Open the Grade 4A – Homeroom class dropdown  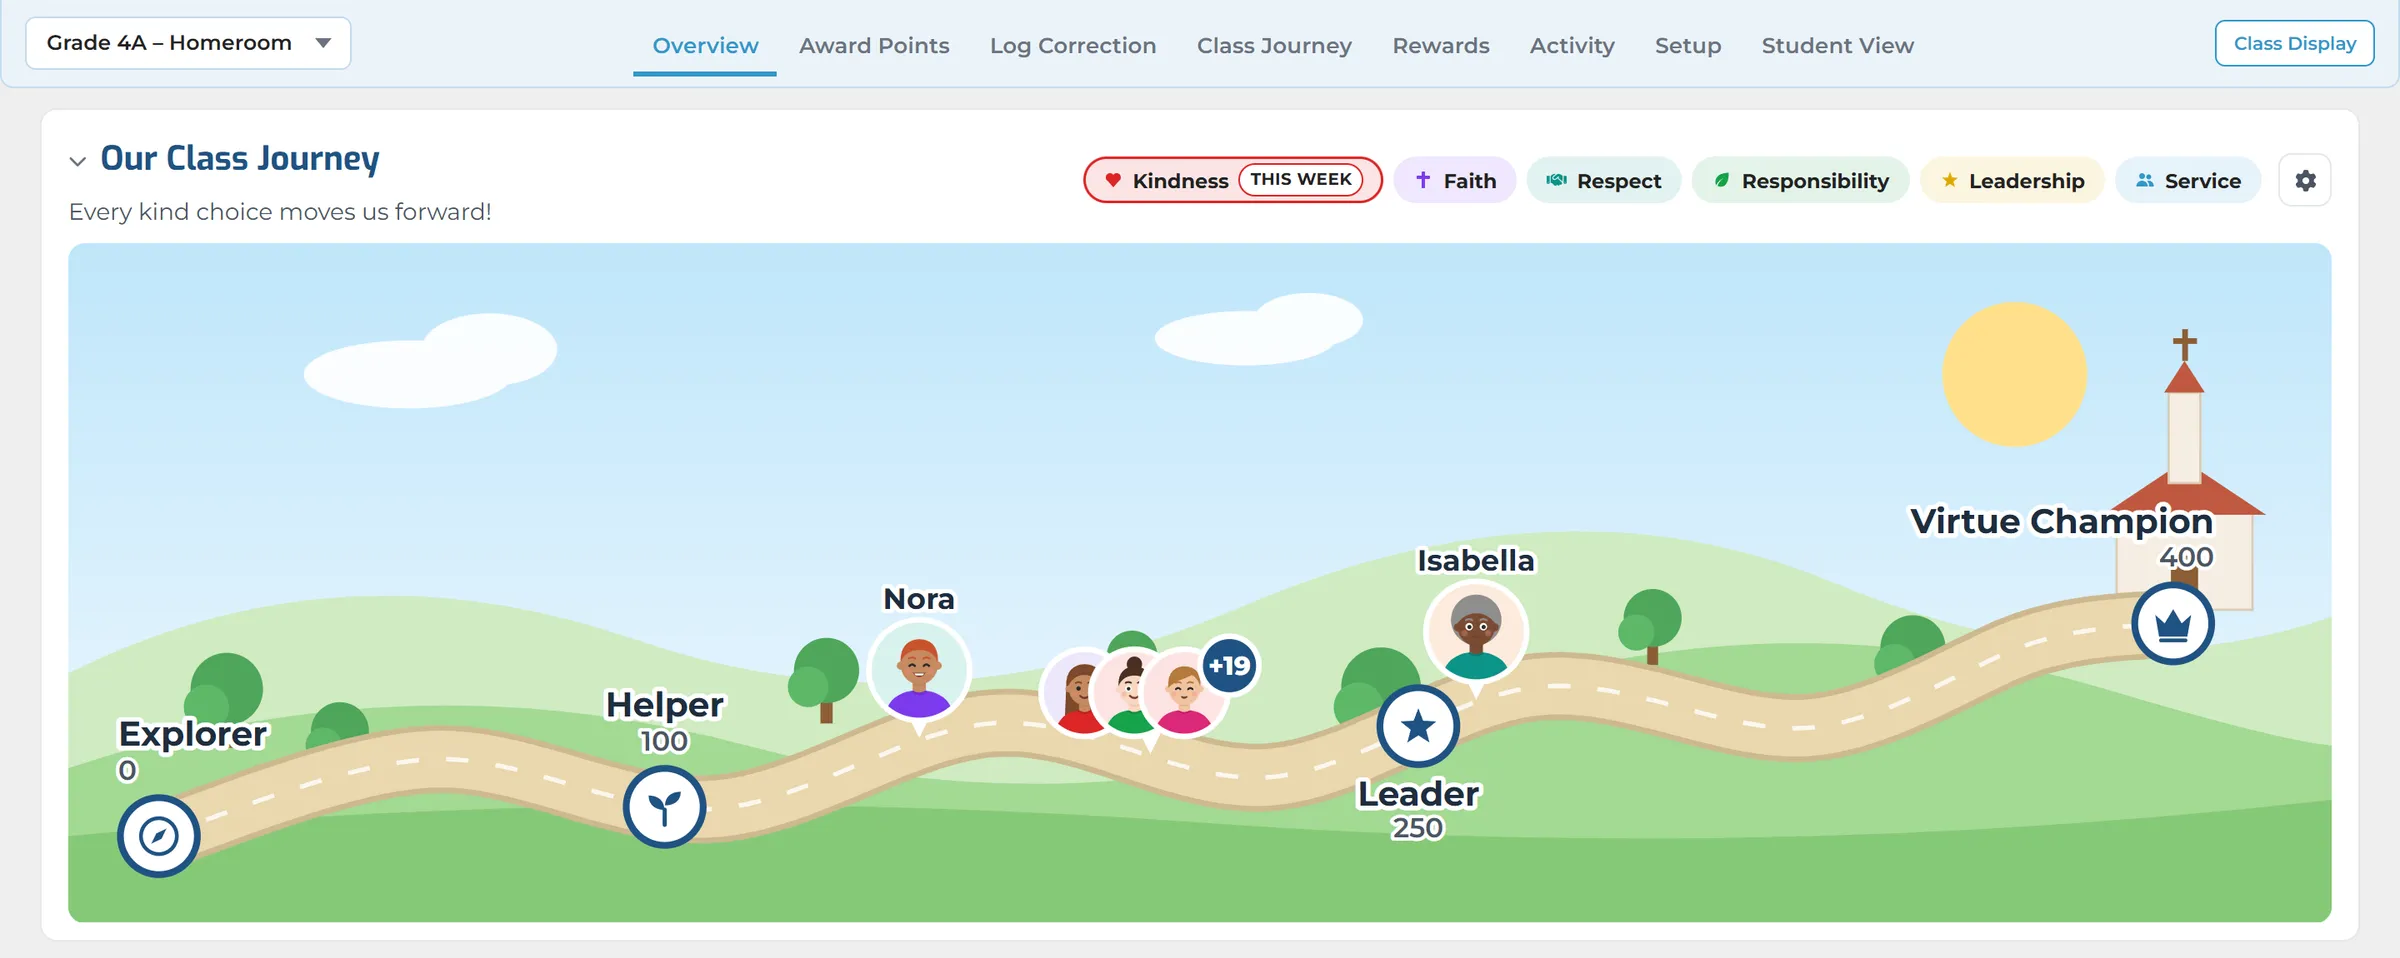click(x=188, y=43)
